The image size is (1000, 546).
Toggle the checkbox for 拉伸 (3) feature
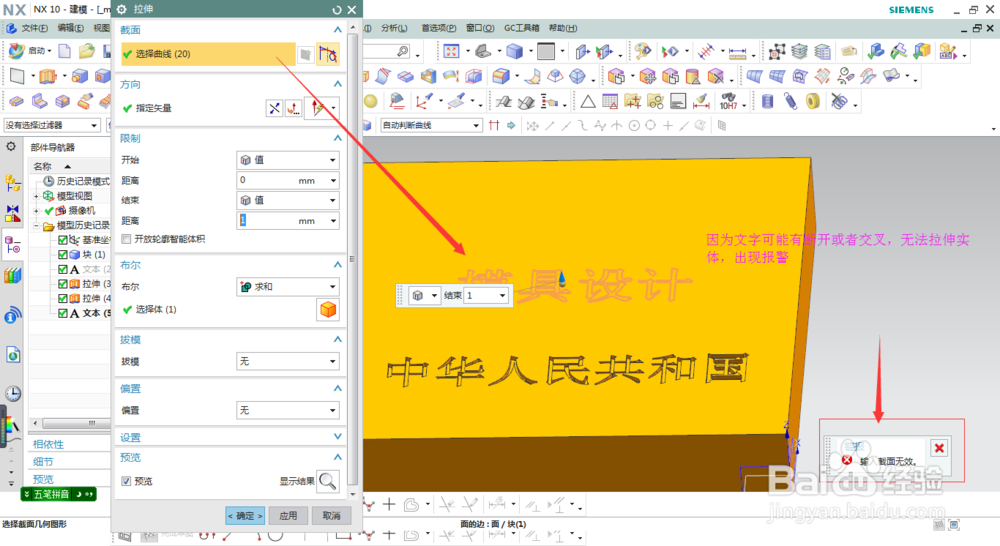pyautogui.click(x=62, y=284)
